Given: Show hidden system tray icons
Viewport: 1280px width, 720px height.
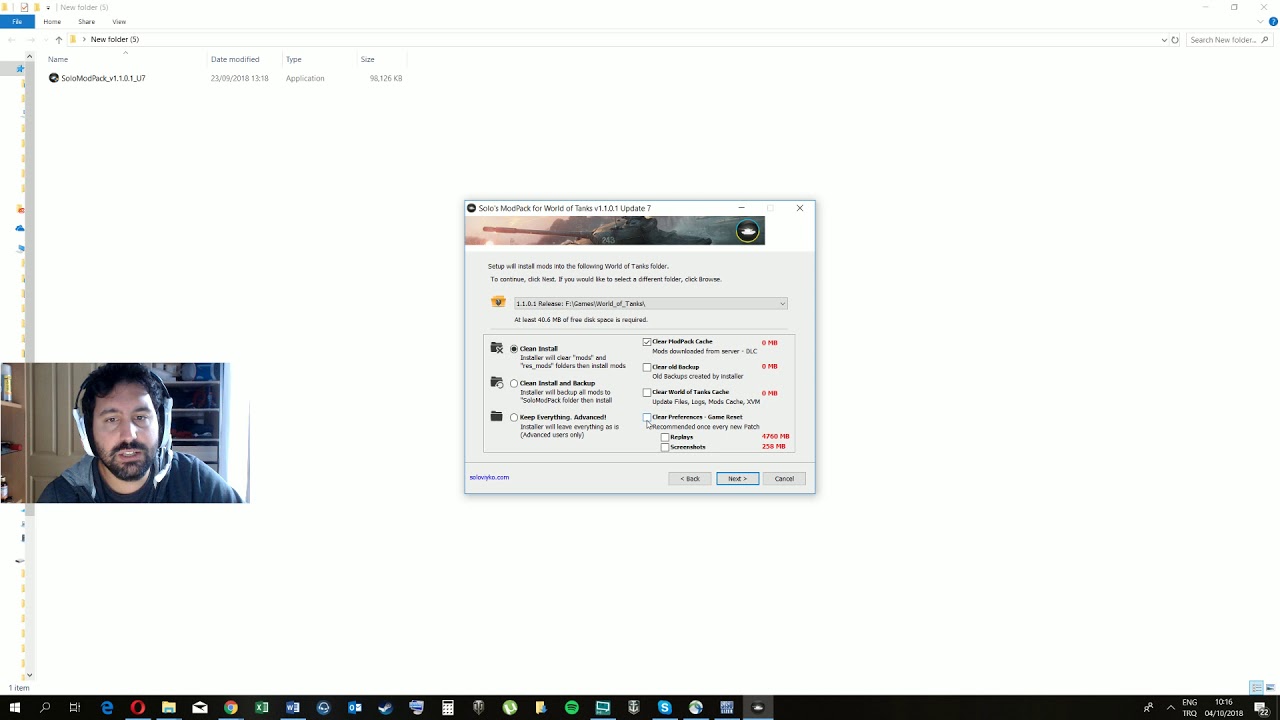Looking at the screenshot, I should tap(1171, 708).
